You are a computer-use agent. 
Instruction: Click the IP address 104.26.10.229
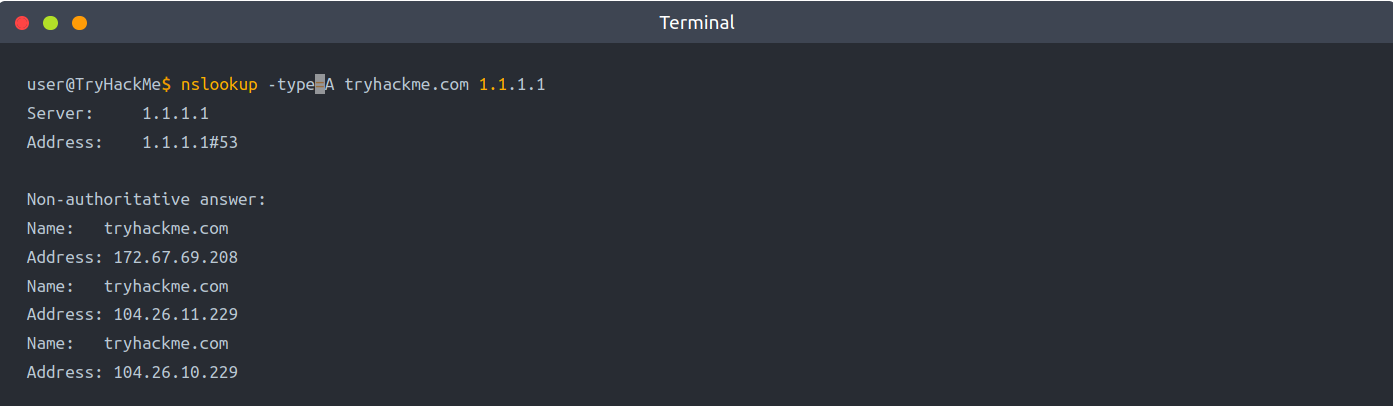(175, 373)
